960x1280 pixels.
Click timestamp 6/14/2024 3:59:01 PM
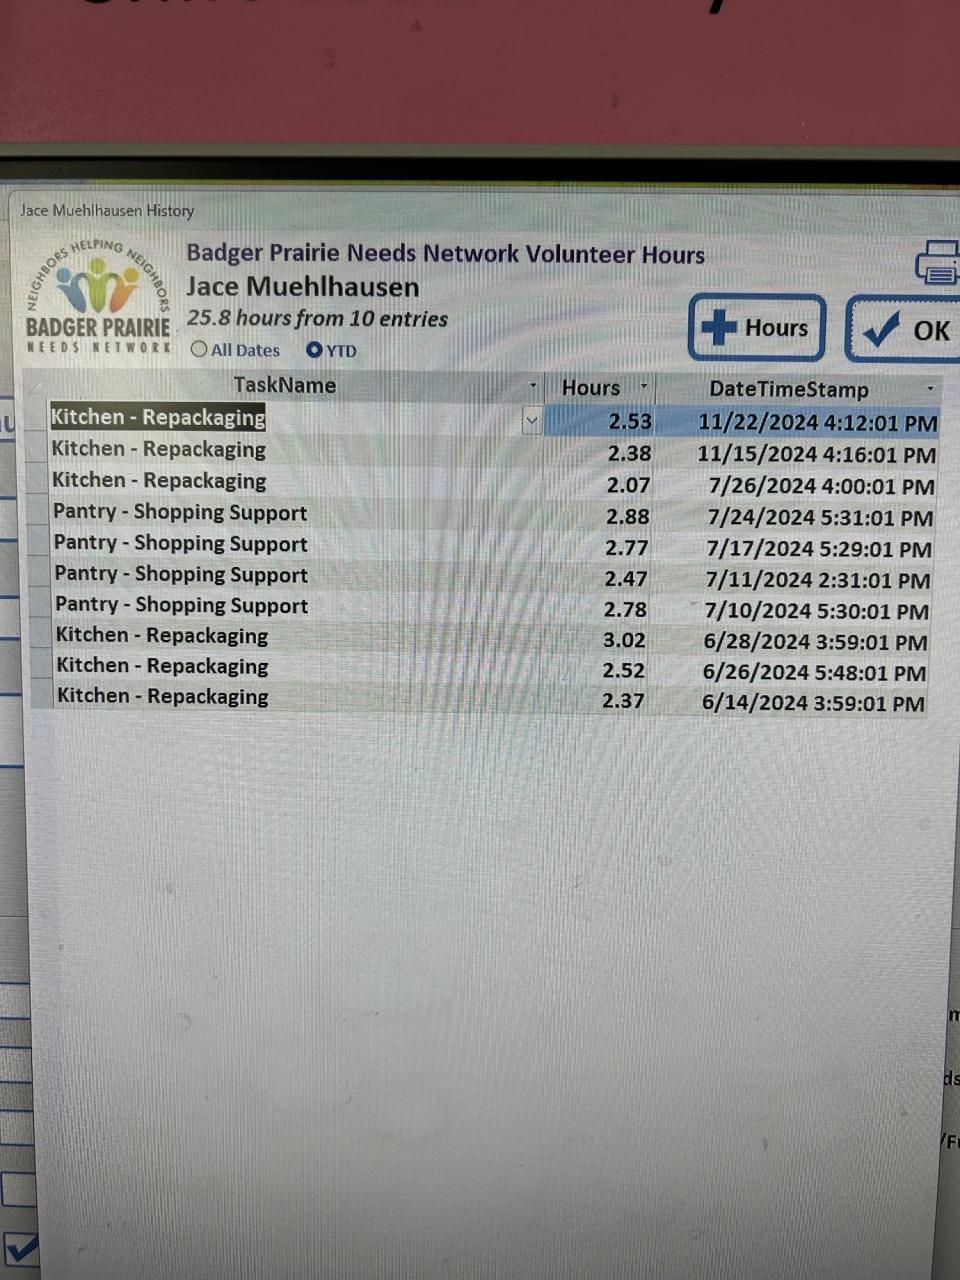click(813, 703)
